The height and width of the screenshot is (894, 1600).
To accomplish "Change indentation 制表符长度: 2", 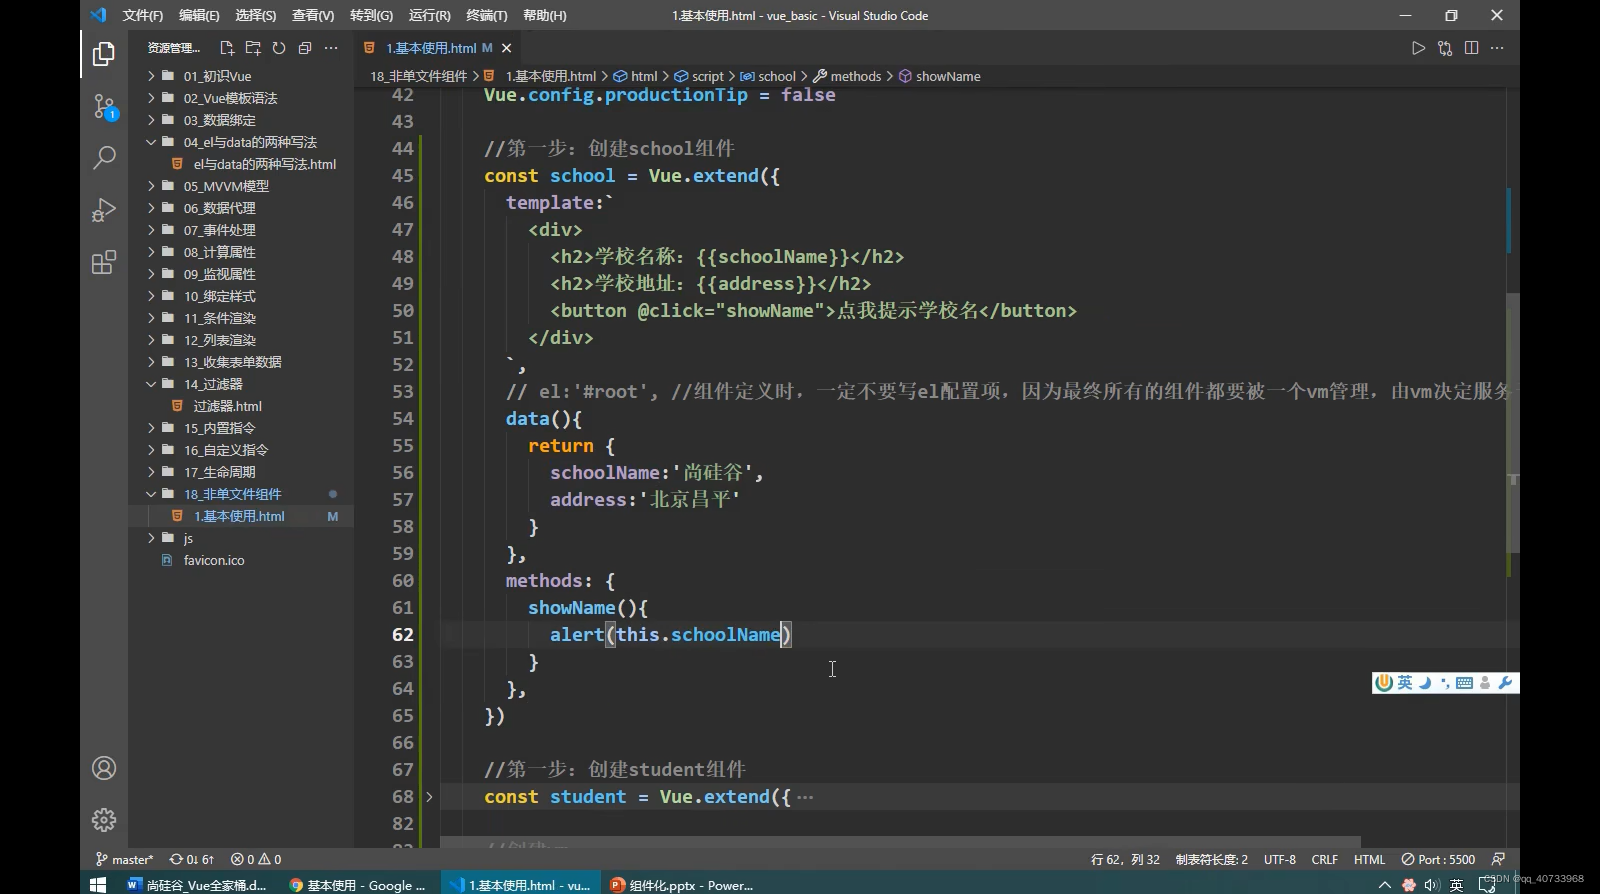I will click(x=1212, y=859).
